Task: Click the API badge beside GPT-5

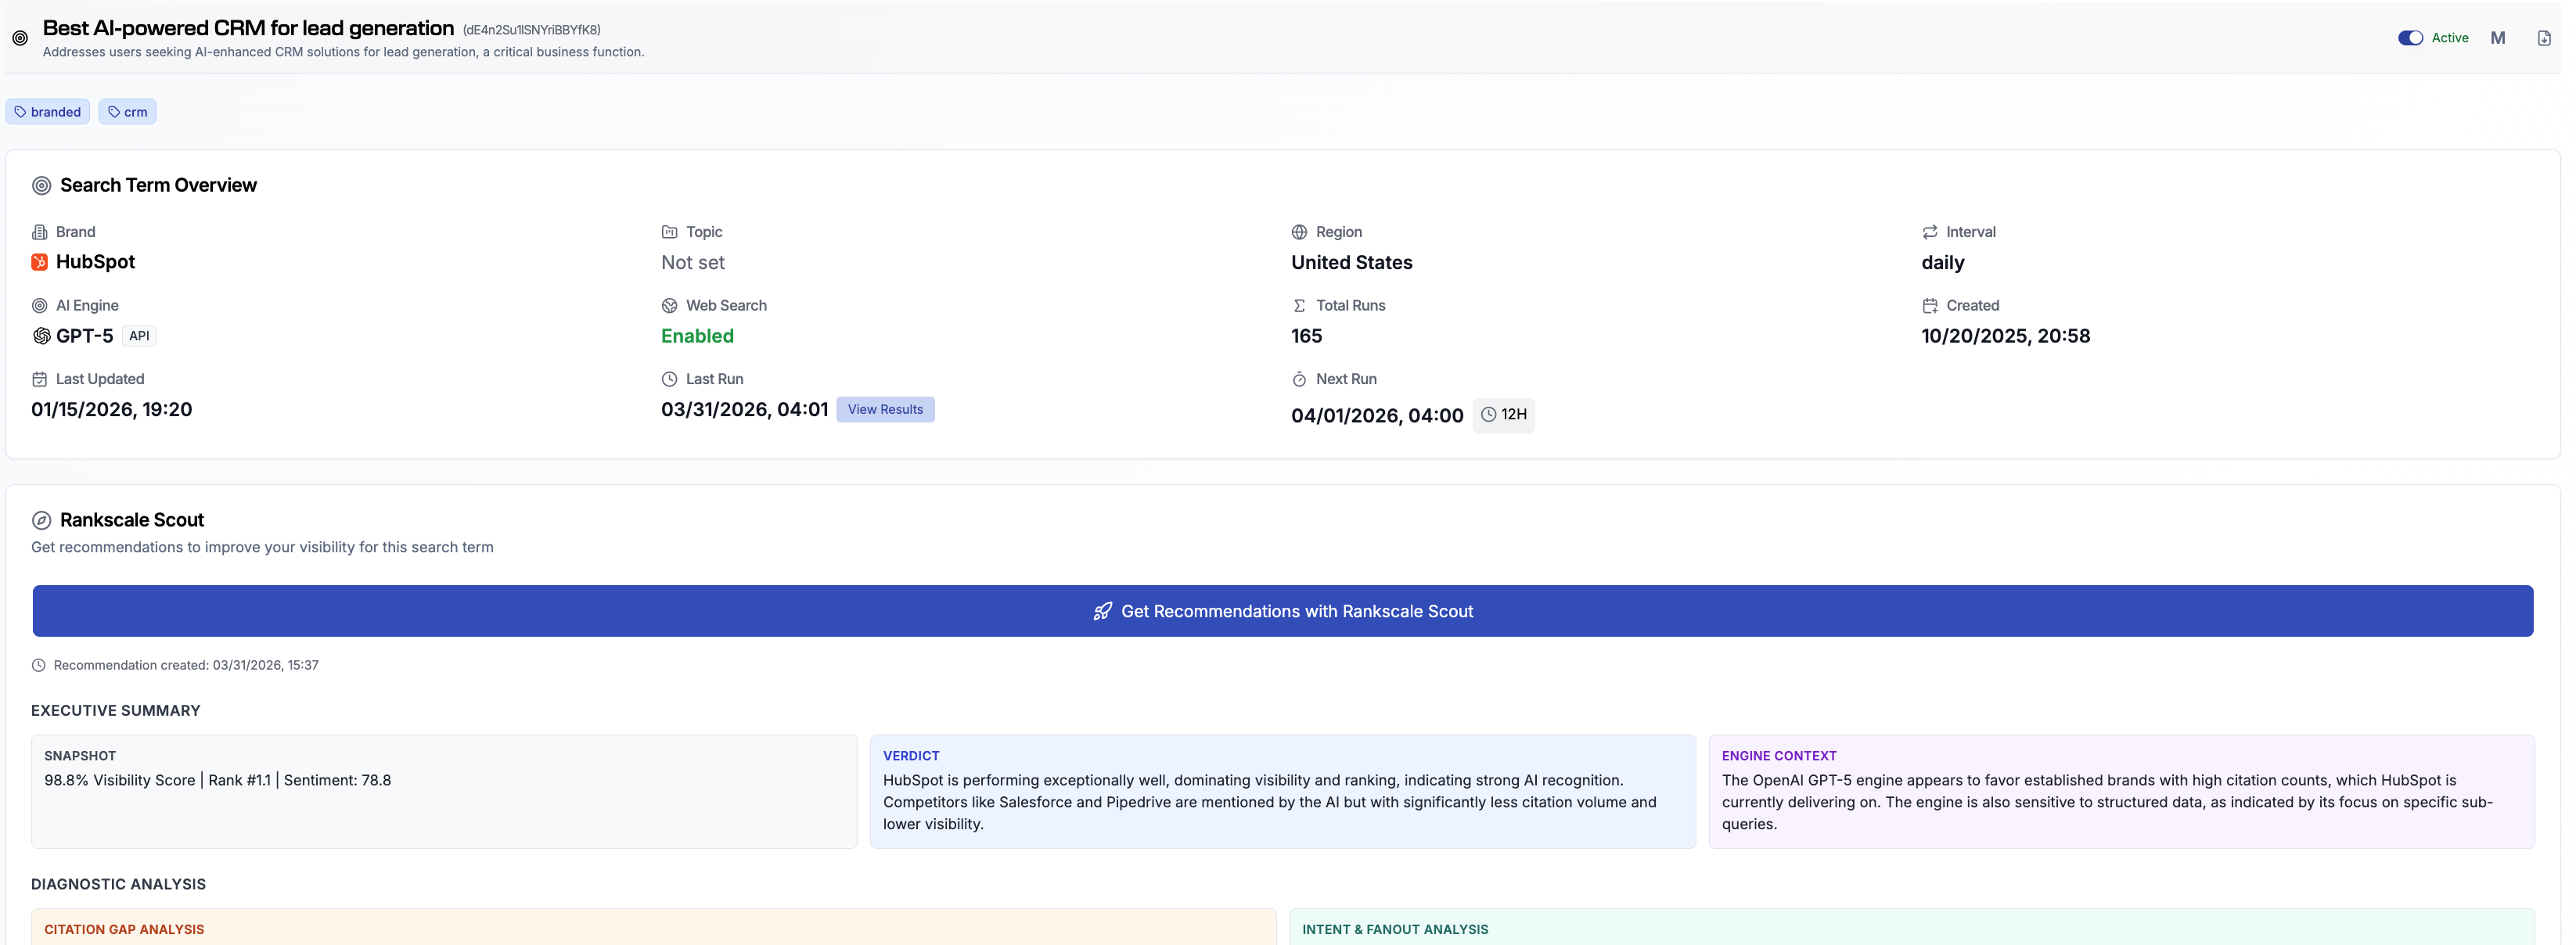Action: (x=139, y=336)
